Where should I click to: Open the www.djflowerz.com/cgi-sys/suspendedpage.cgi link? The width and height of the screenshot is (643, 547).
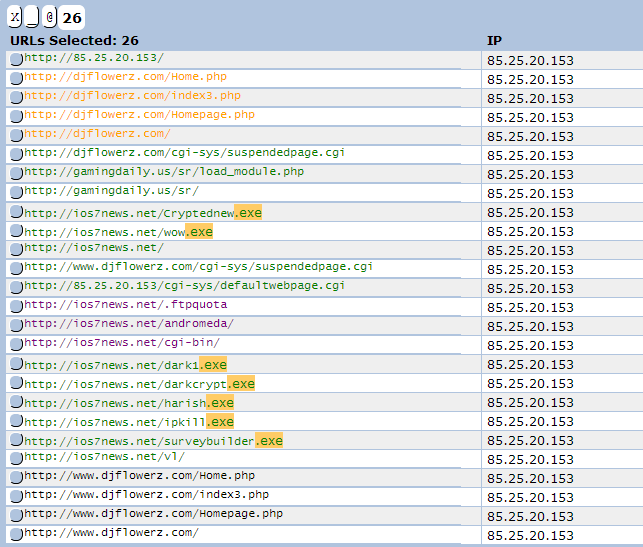[x=198, y=267]
